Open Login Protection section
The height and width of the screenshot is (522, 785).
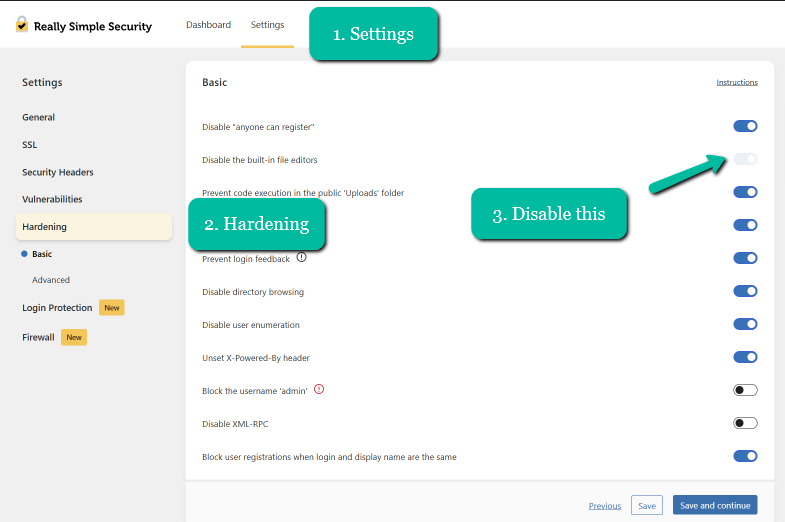[x=57, y=308]
